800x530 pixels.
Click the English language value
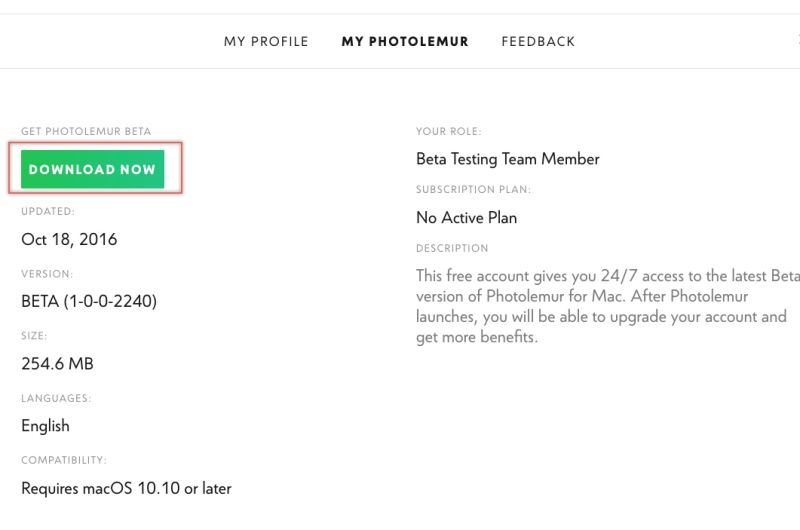[45, 426]
